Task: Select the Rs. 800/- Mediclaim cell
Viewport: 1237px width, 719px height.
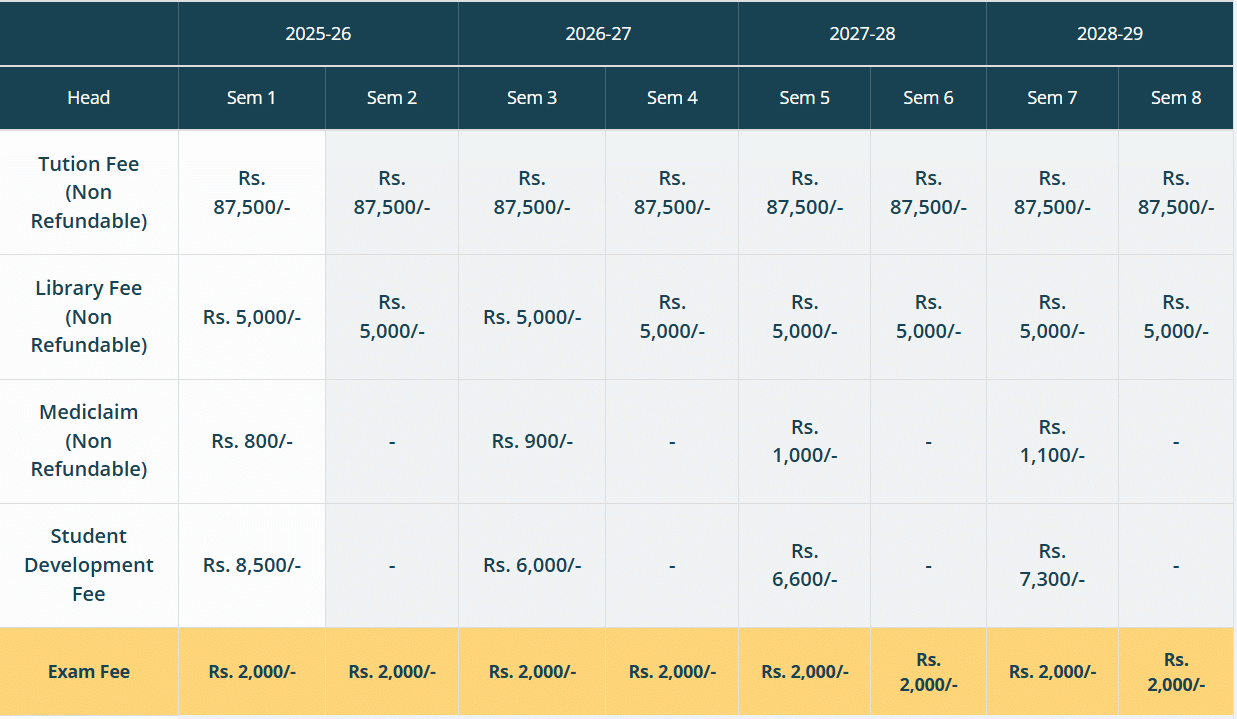Action: point(252,441)
